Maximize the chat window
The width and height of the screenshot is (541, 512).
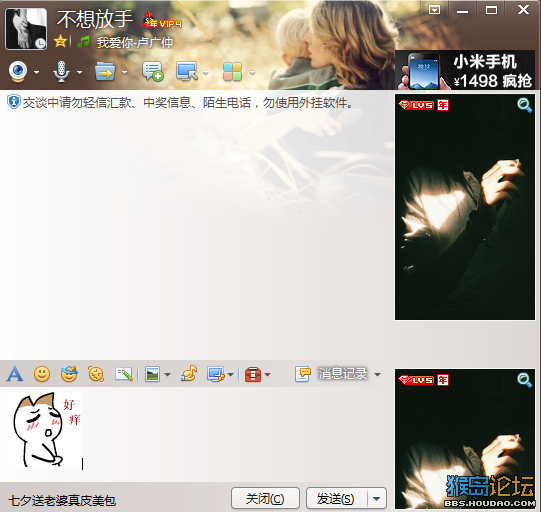(491, 10)
